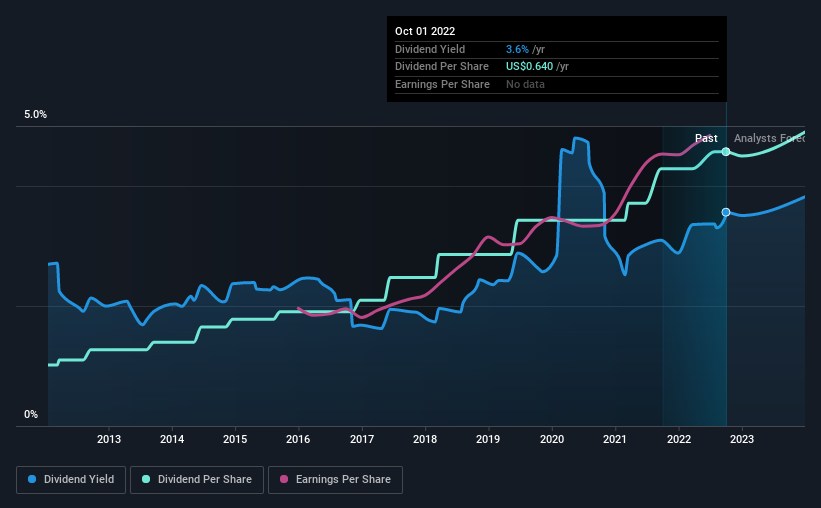
Task: Click the teal data point marker on chart
Action: click(726, 151)
